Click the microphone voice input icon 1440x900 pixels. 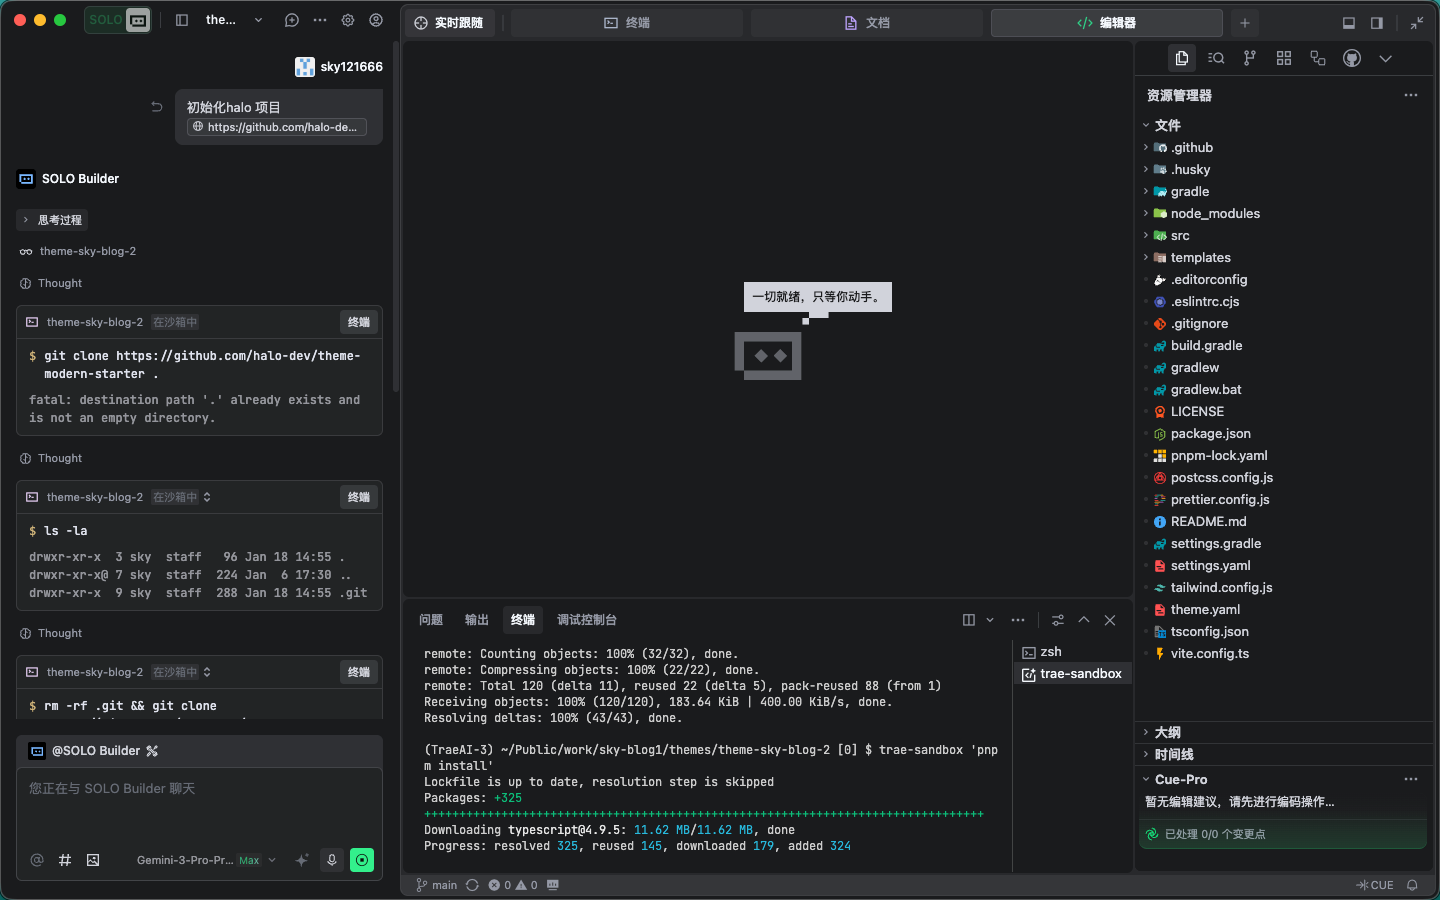pyautogui.click(x=332, y=860)
